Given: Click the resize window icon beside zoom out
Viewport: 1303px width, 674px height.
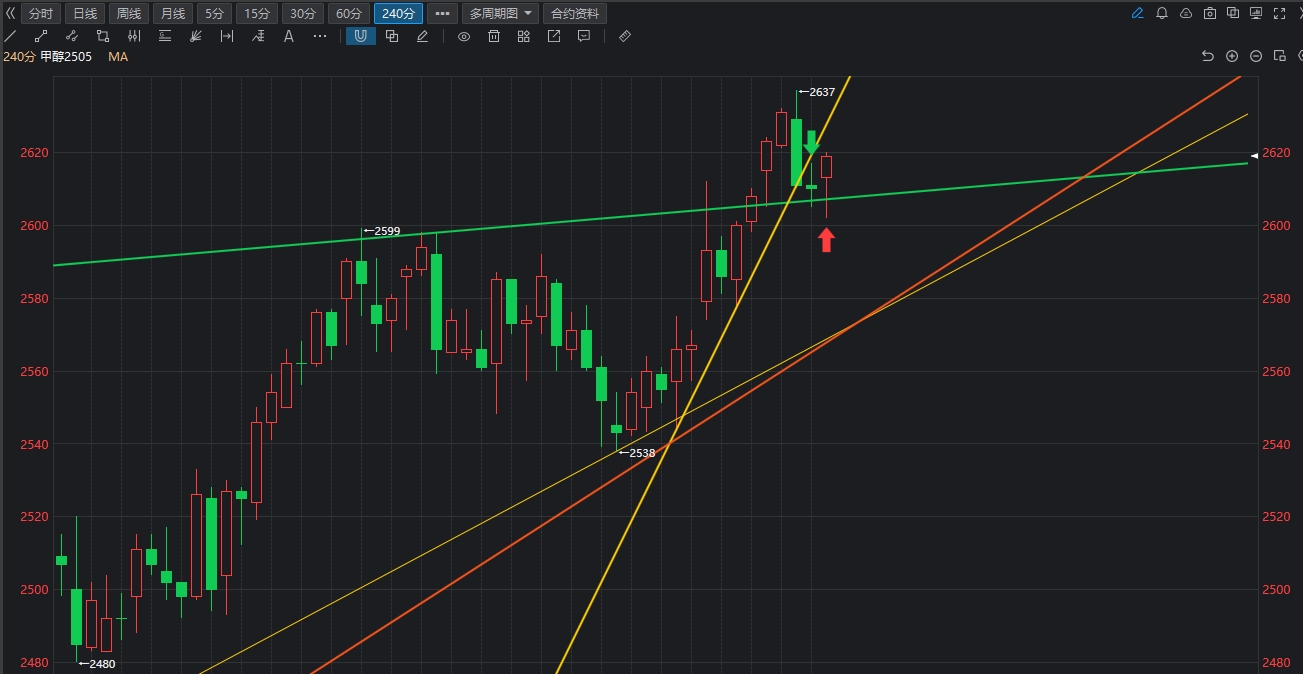Looking at the screenshot, I should tap(1280, 56).
